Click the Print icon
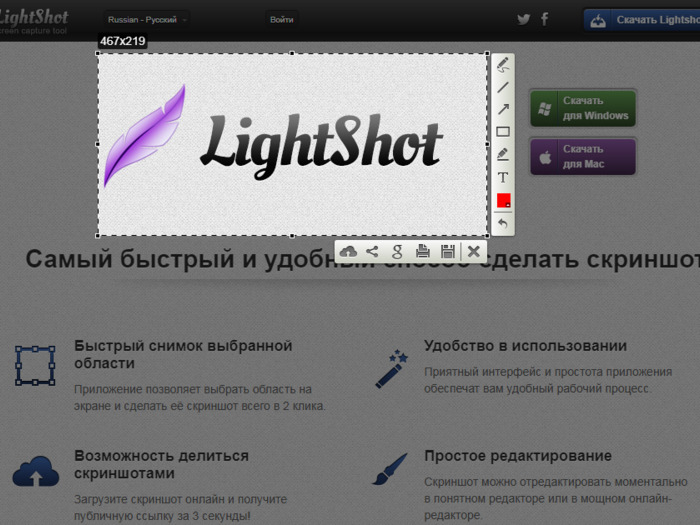The image size is (700, 525). coord(422,252)
